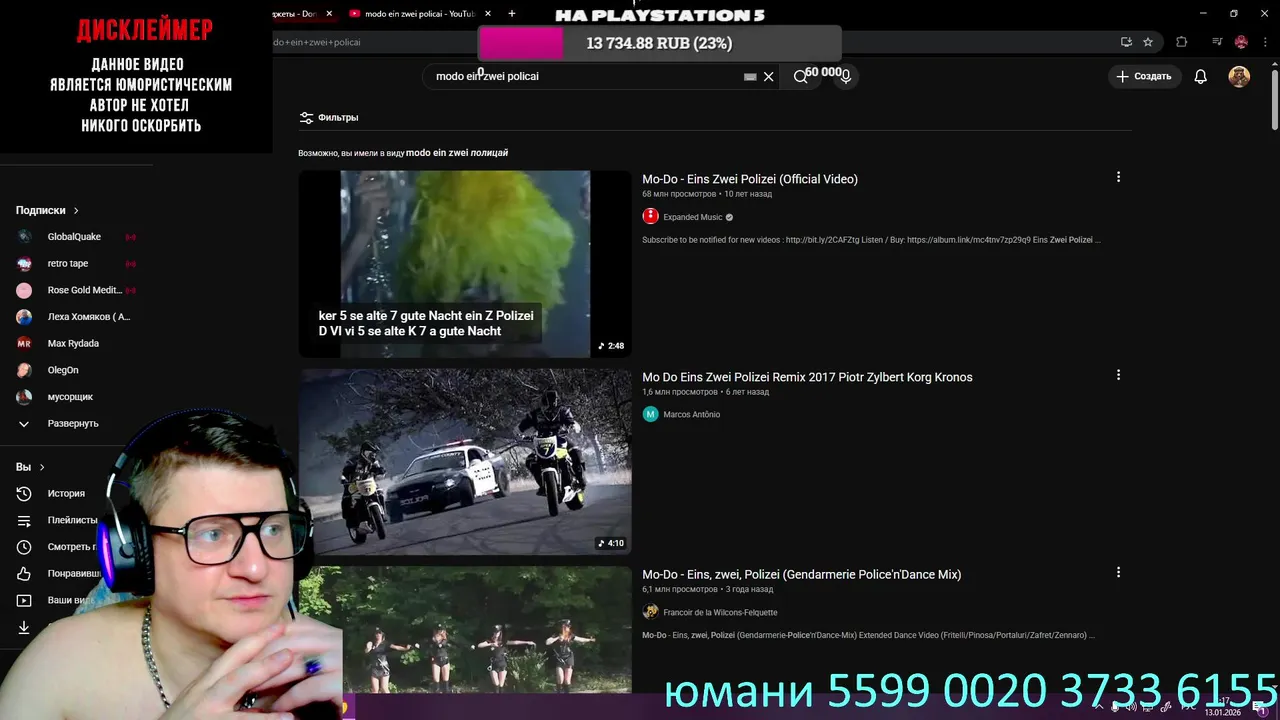Click the Создать button
Screen dimensions: 1280x720
pos(1144,76)
